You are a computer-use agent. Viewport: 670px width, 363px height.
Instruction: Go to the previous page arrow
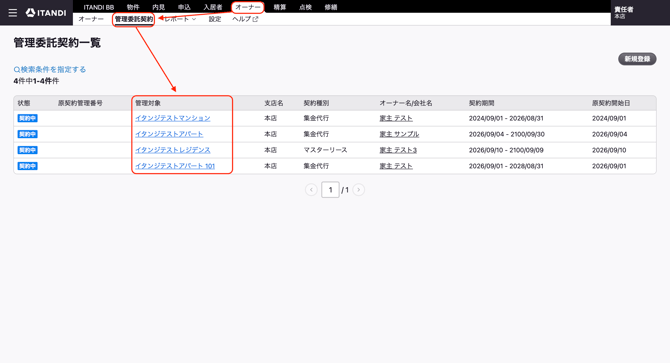tap(311, 190)
